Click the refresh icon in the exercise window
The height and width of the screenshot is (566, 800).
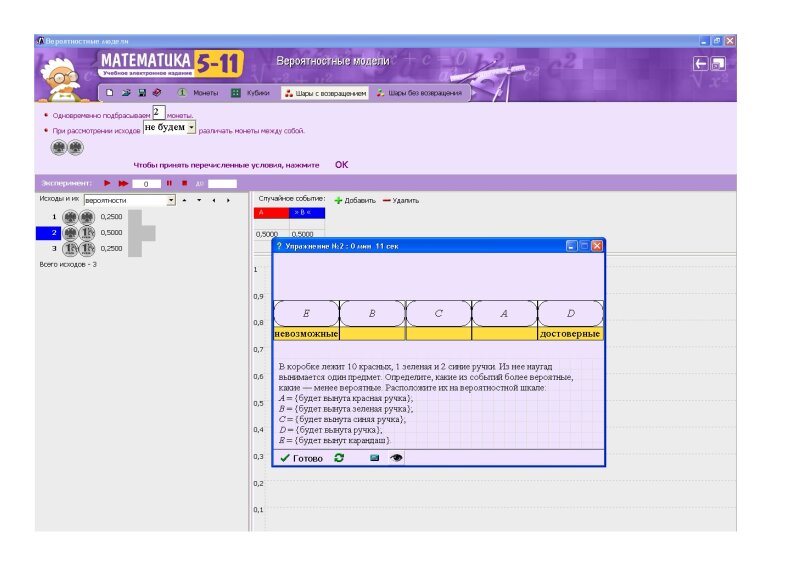click(339, 457)
